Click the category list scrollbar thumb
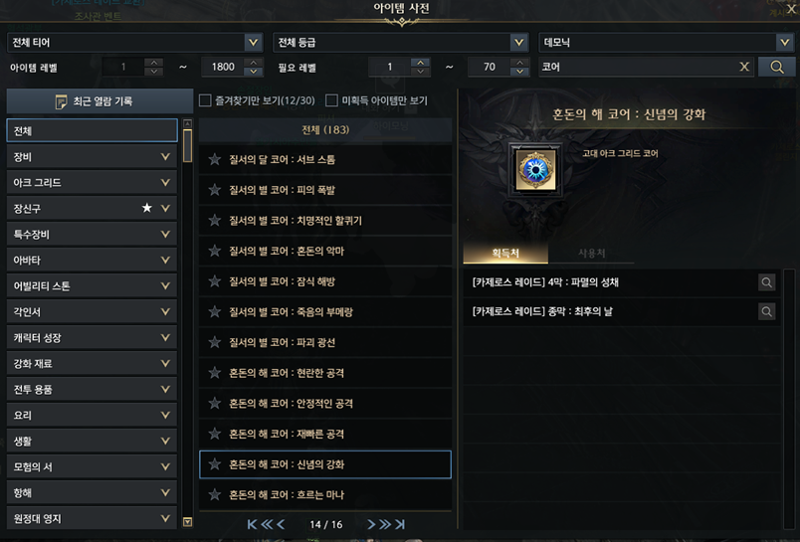The width and height of the screenshot is (800, 542). 188,145
